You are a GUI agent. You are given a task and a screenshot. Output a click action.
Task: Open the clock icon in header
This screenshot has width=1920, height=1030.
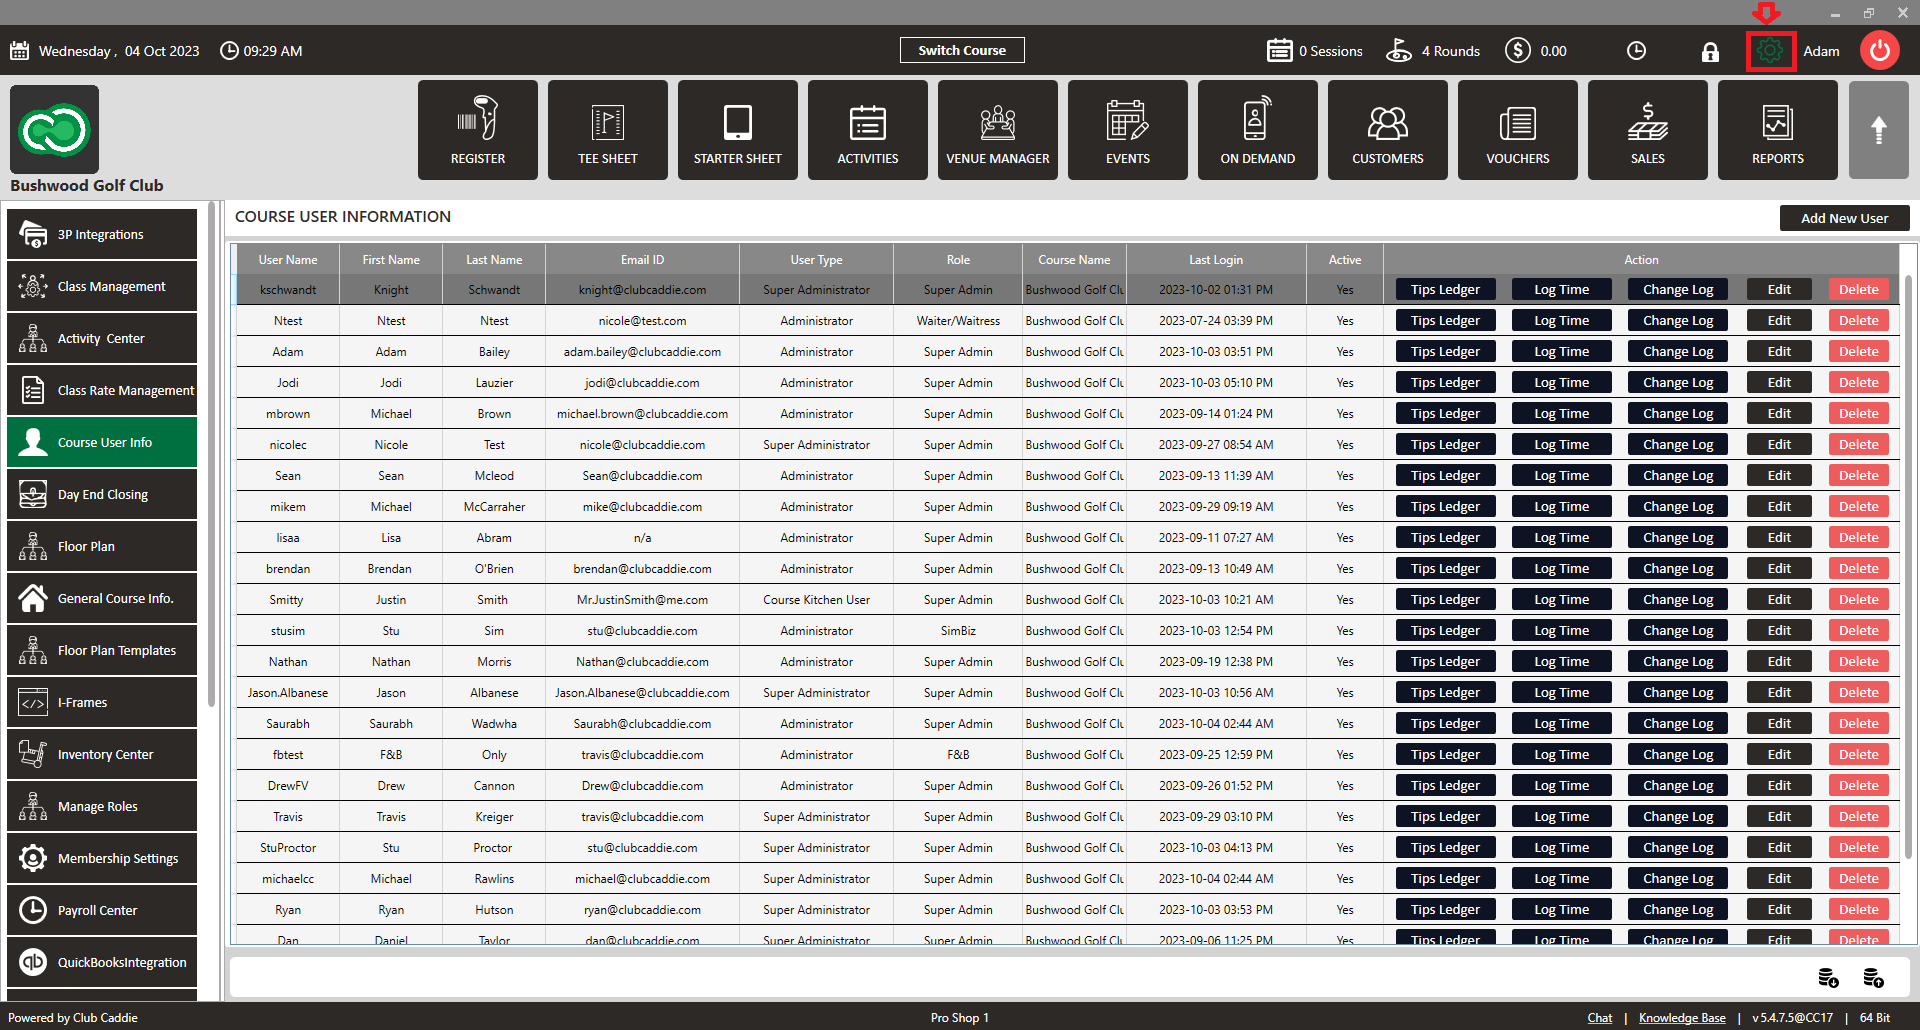pyautogui.click(x=1636, y=51)
